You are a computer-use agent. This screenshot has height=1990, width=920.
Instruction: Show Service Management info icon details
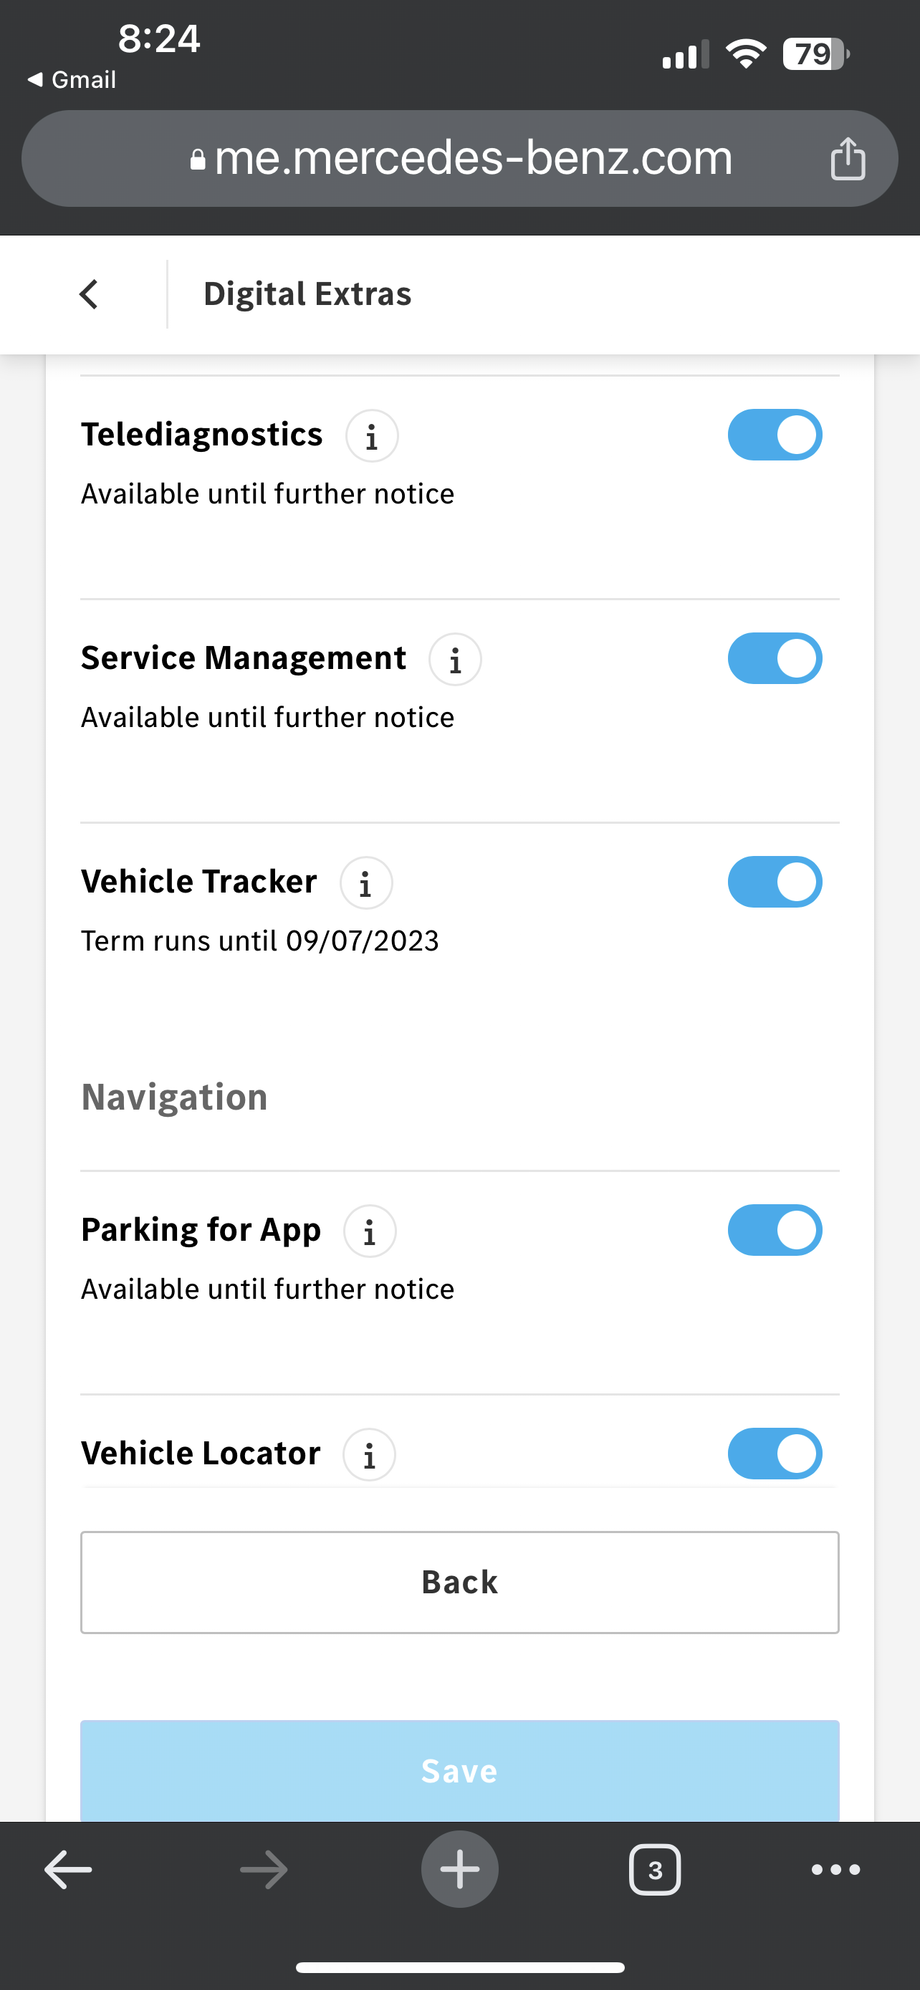coord(455,660)
